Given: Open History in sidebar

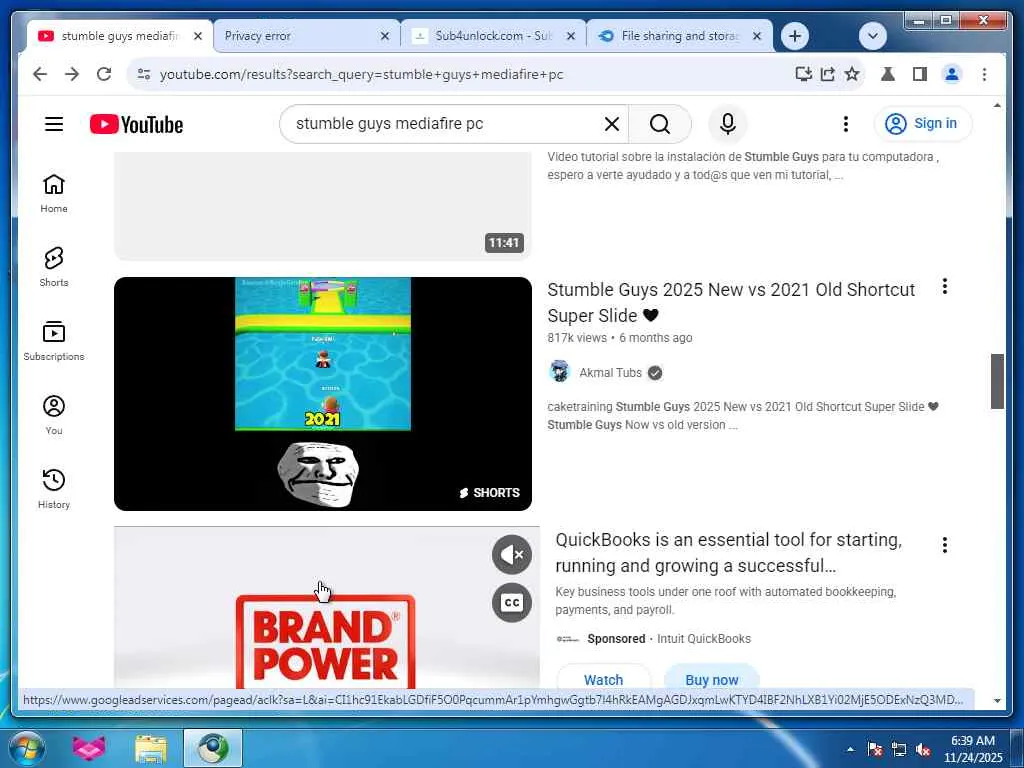Looking at the screenshot, I should pyautogui.click(x=54, y=488).
